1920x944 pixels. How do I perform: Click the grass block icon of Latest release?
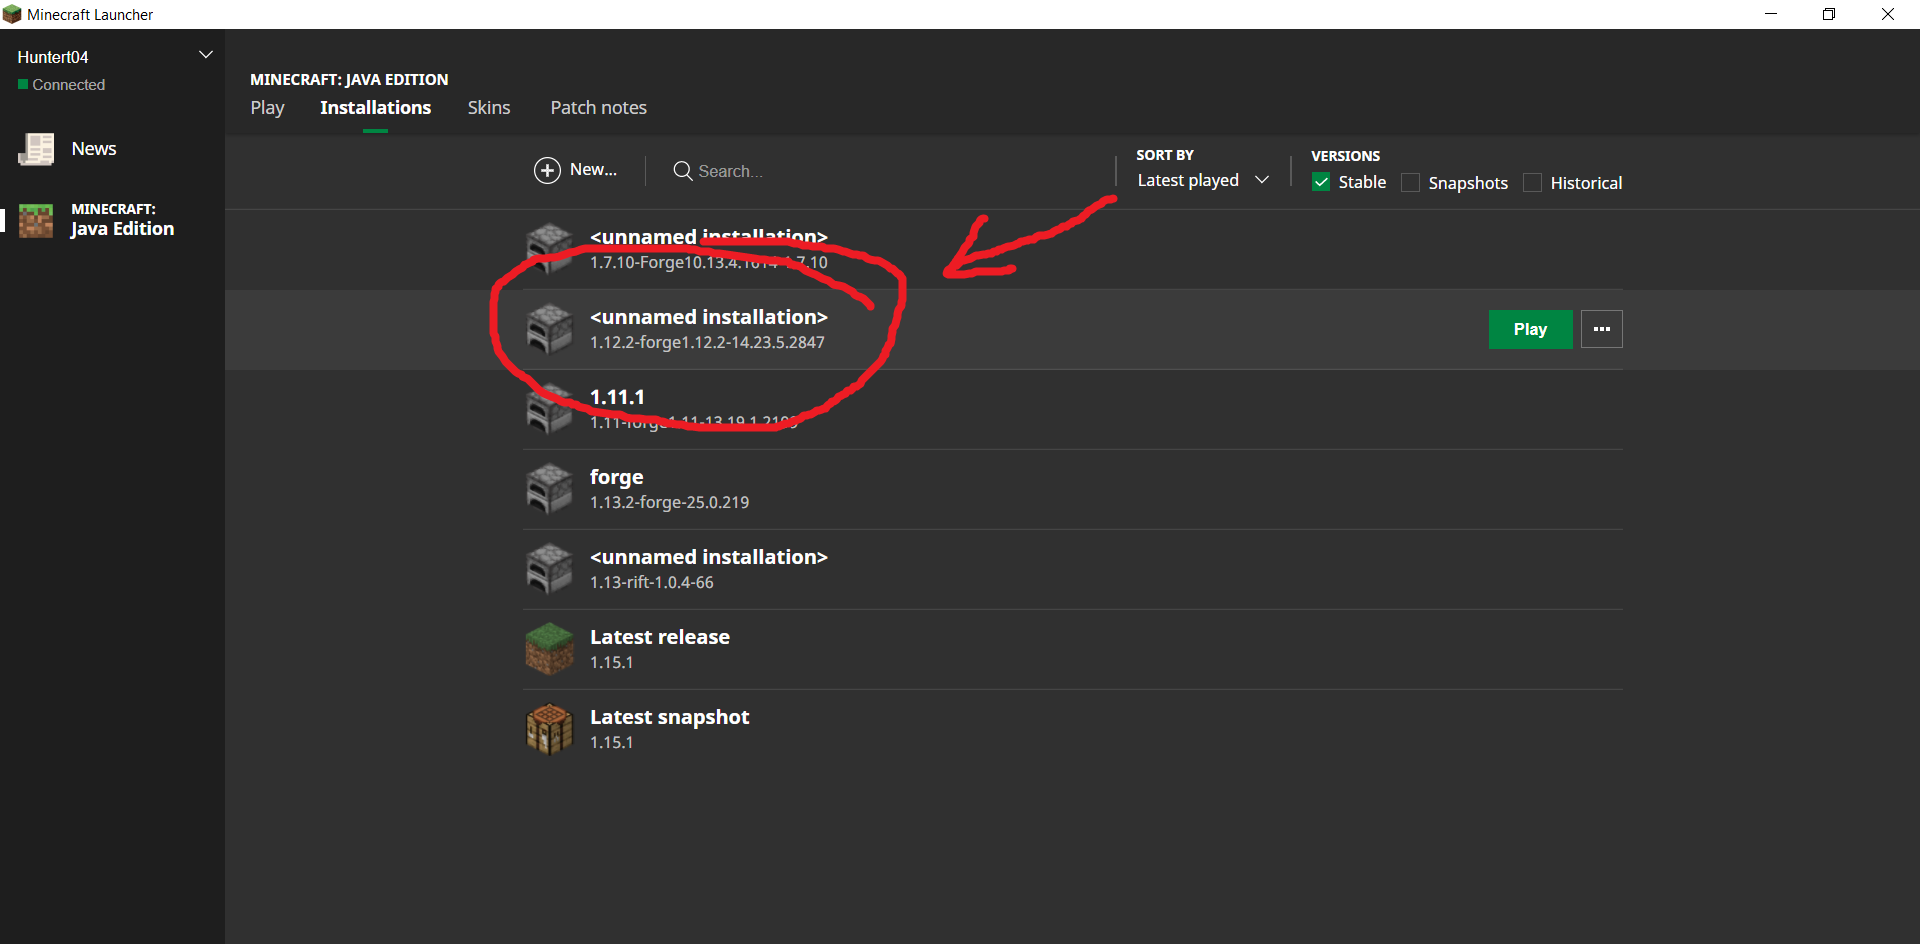point(549,649)
